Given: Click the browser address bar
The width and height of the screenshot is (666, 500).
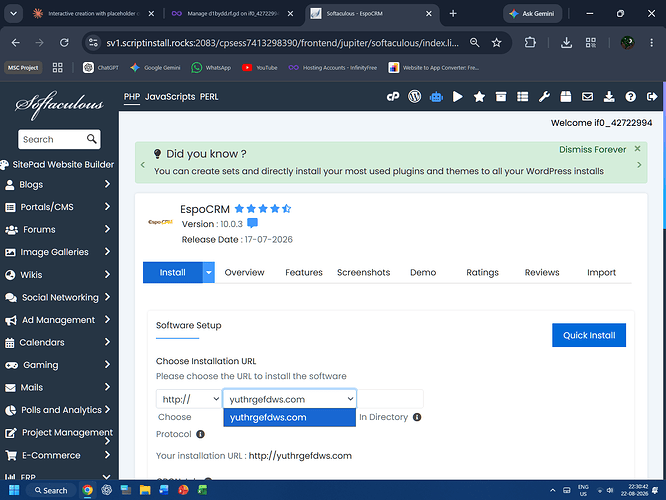Looking at the screenshot, I should [x=282, y=42].
